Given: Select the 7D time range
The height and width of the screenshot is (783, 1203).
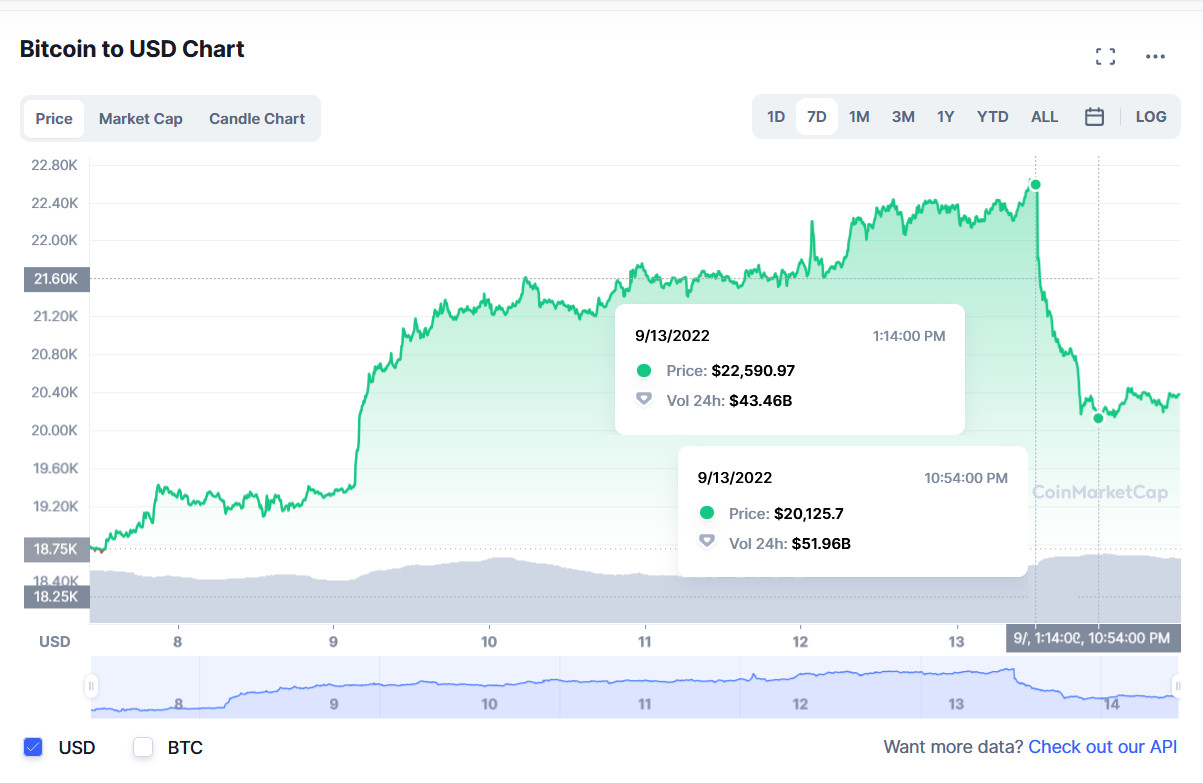Looking at the screenshot, I should [817, 117].
